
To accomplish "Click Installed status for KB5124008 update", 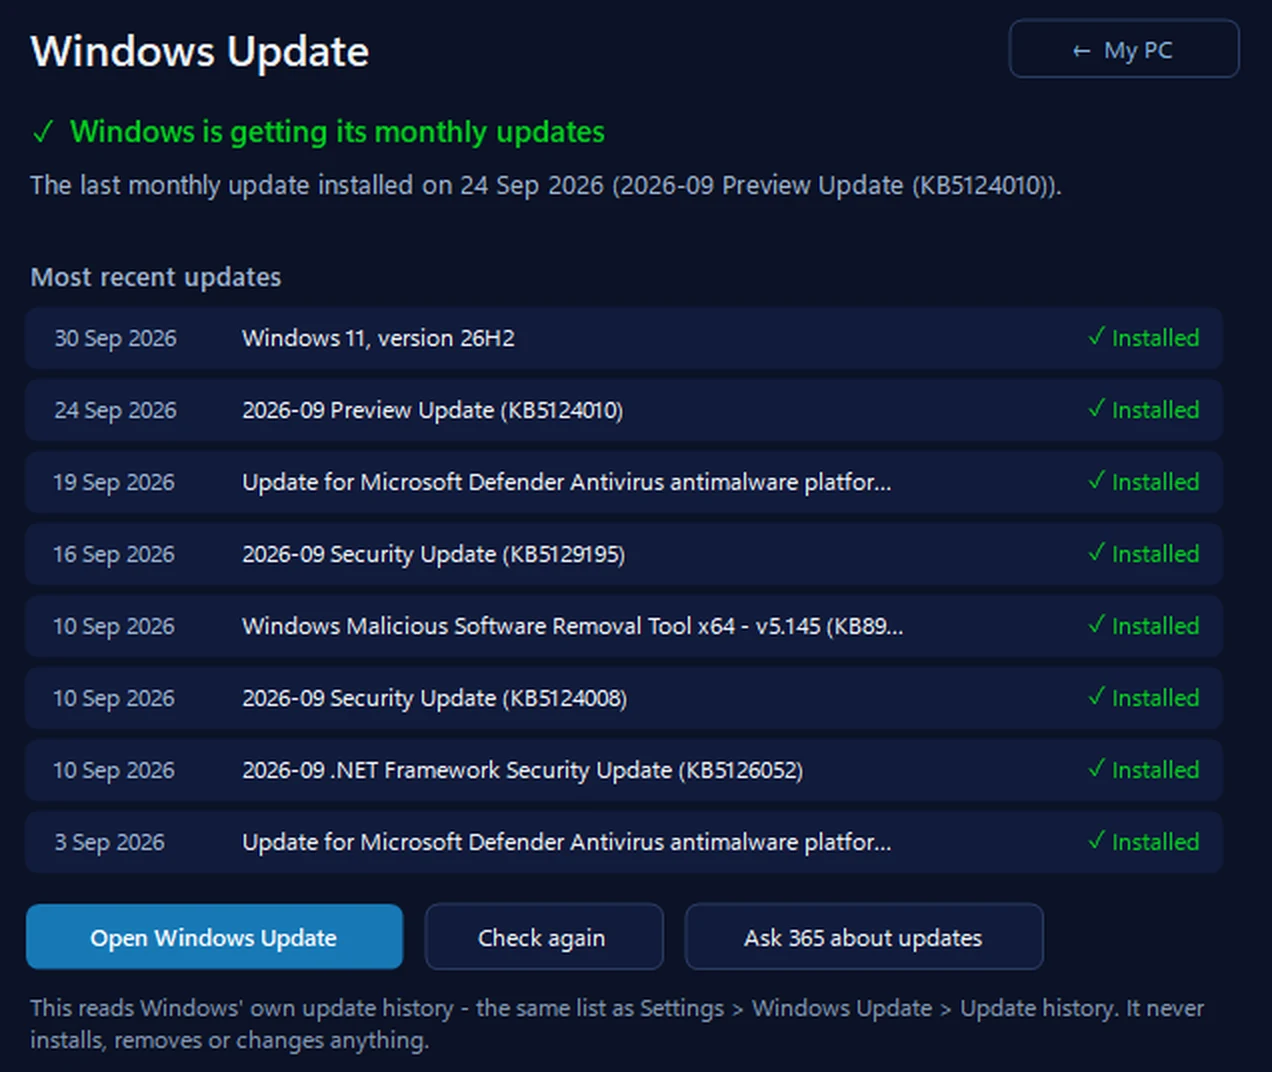I will pyautogui.click(x=1144, y=698).
